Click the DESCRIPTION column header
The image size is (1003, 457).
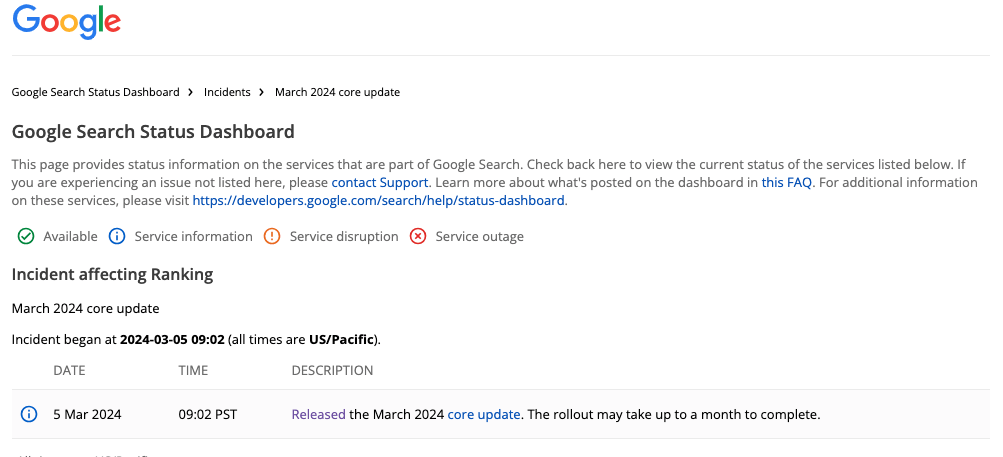(332, 371)
